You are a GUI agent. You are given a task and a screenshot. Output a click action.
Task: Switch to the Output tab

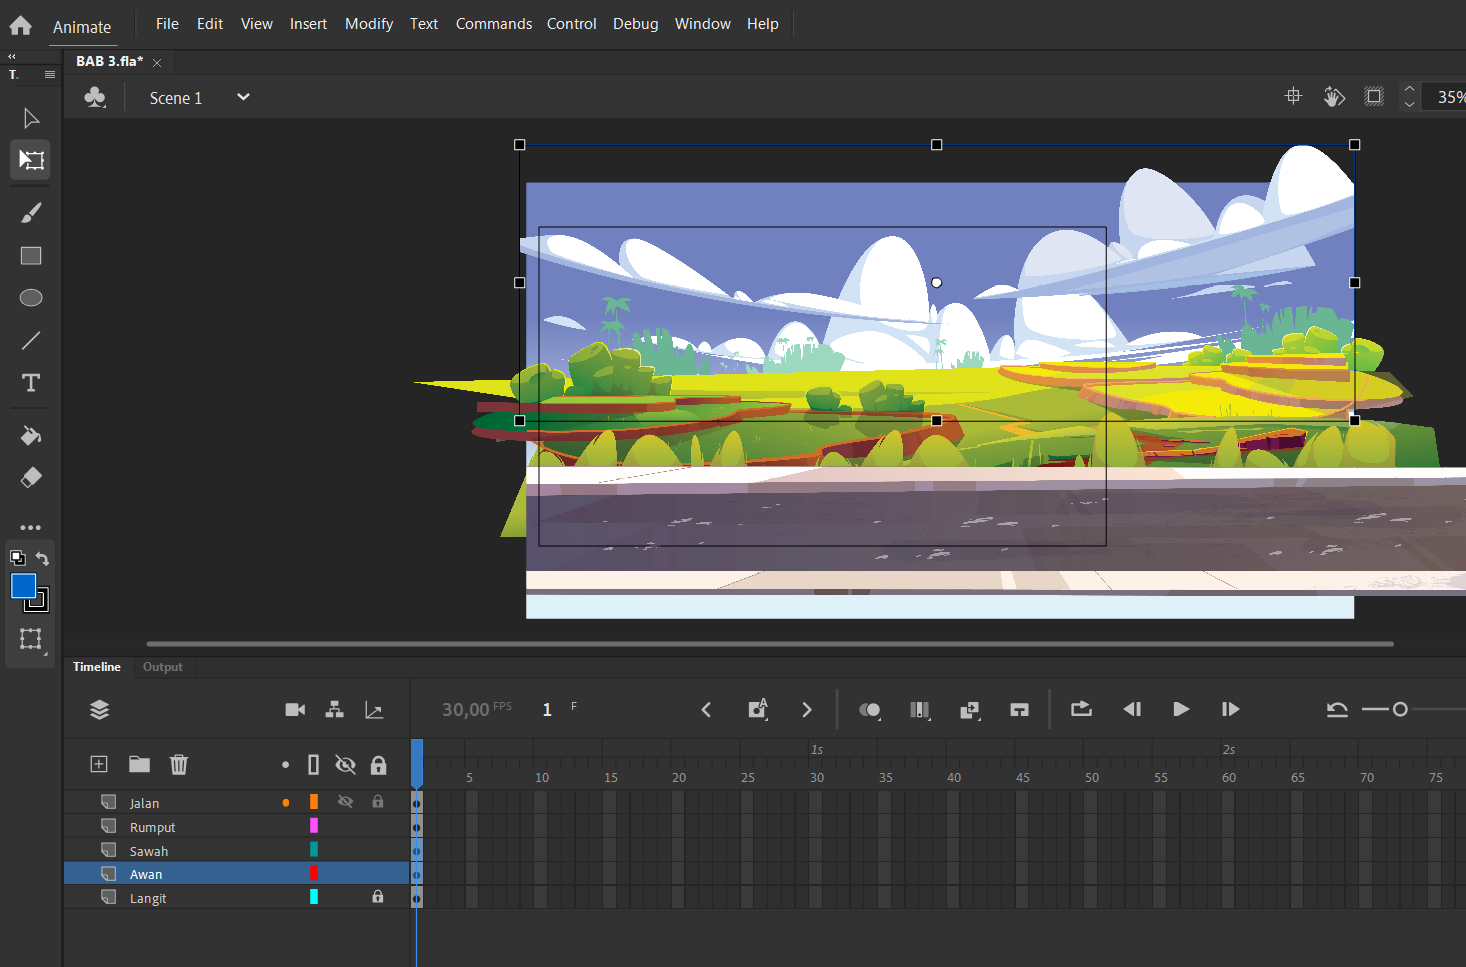163,667
